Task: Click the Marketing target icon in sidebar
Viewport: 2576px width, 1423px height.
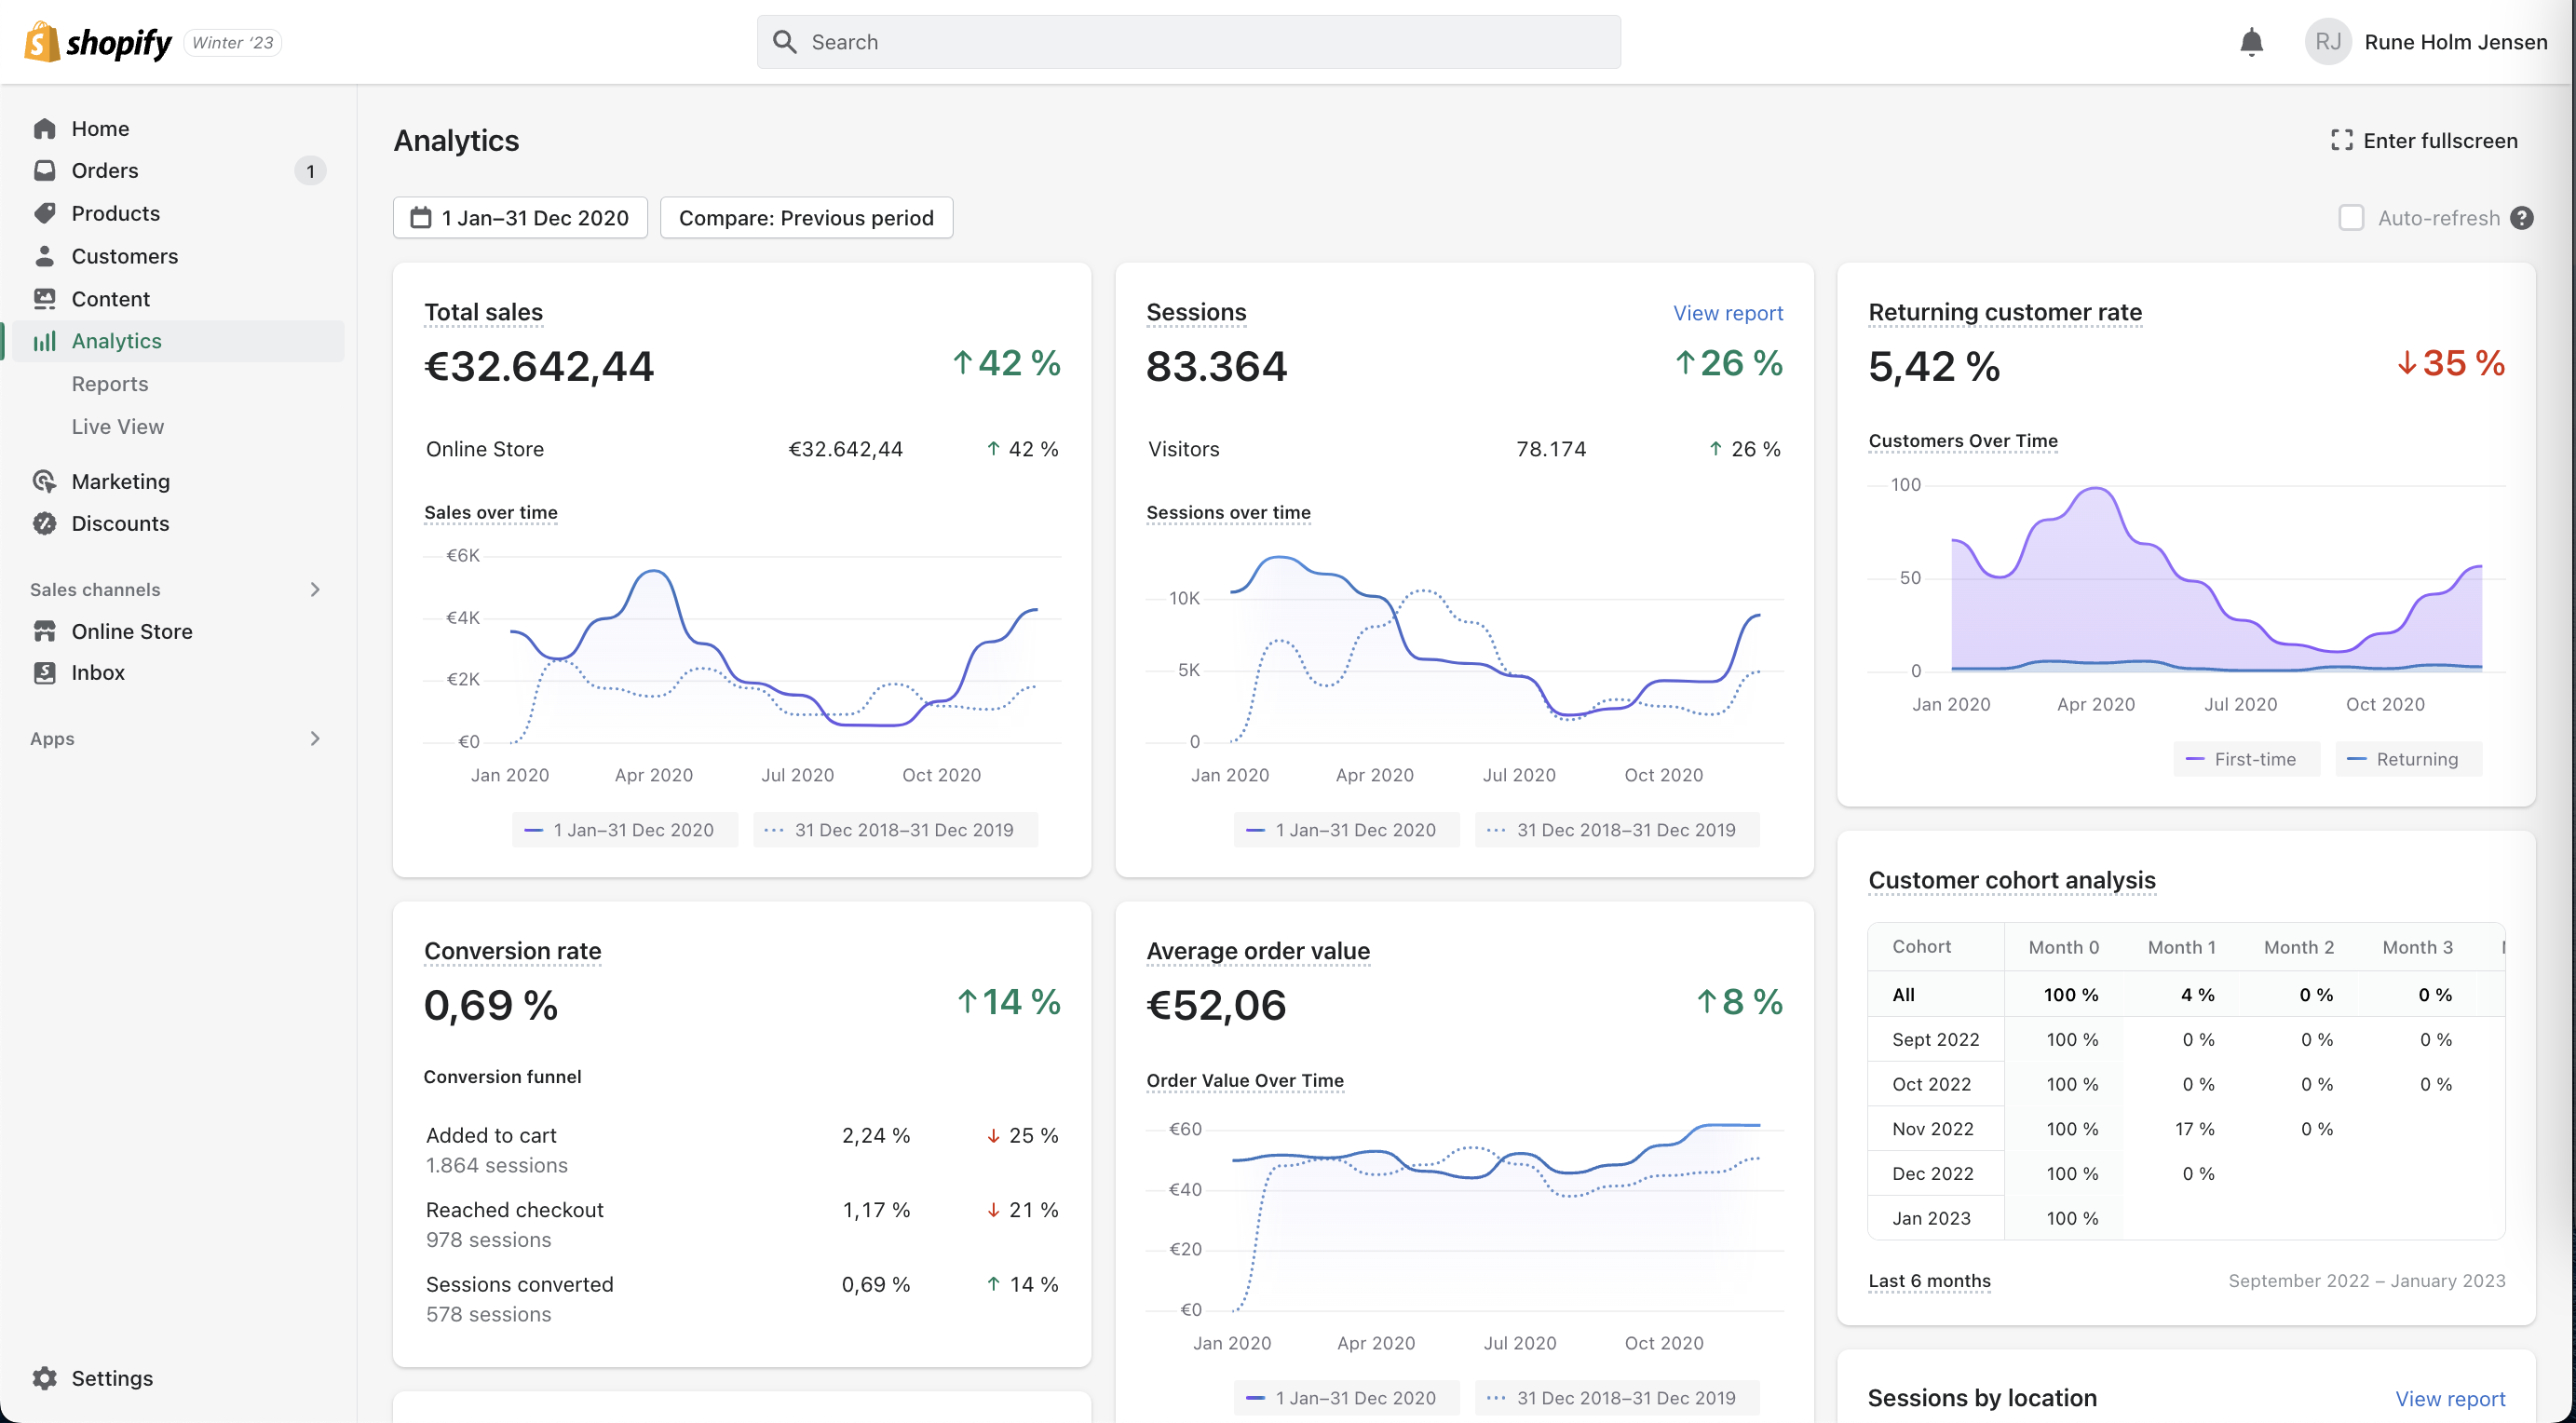Action: pyautogui.click(x=44, y=481)
